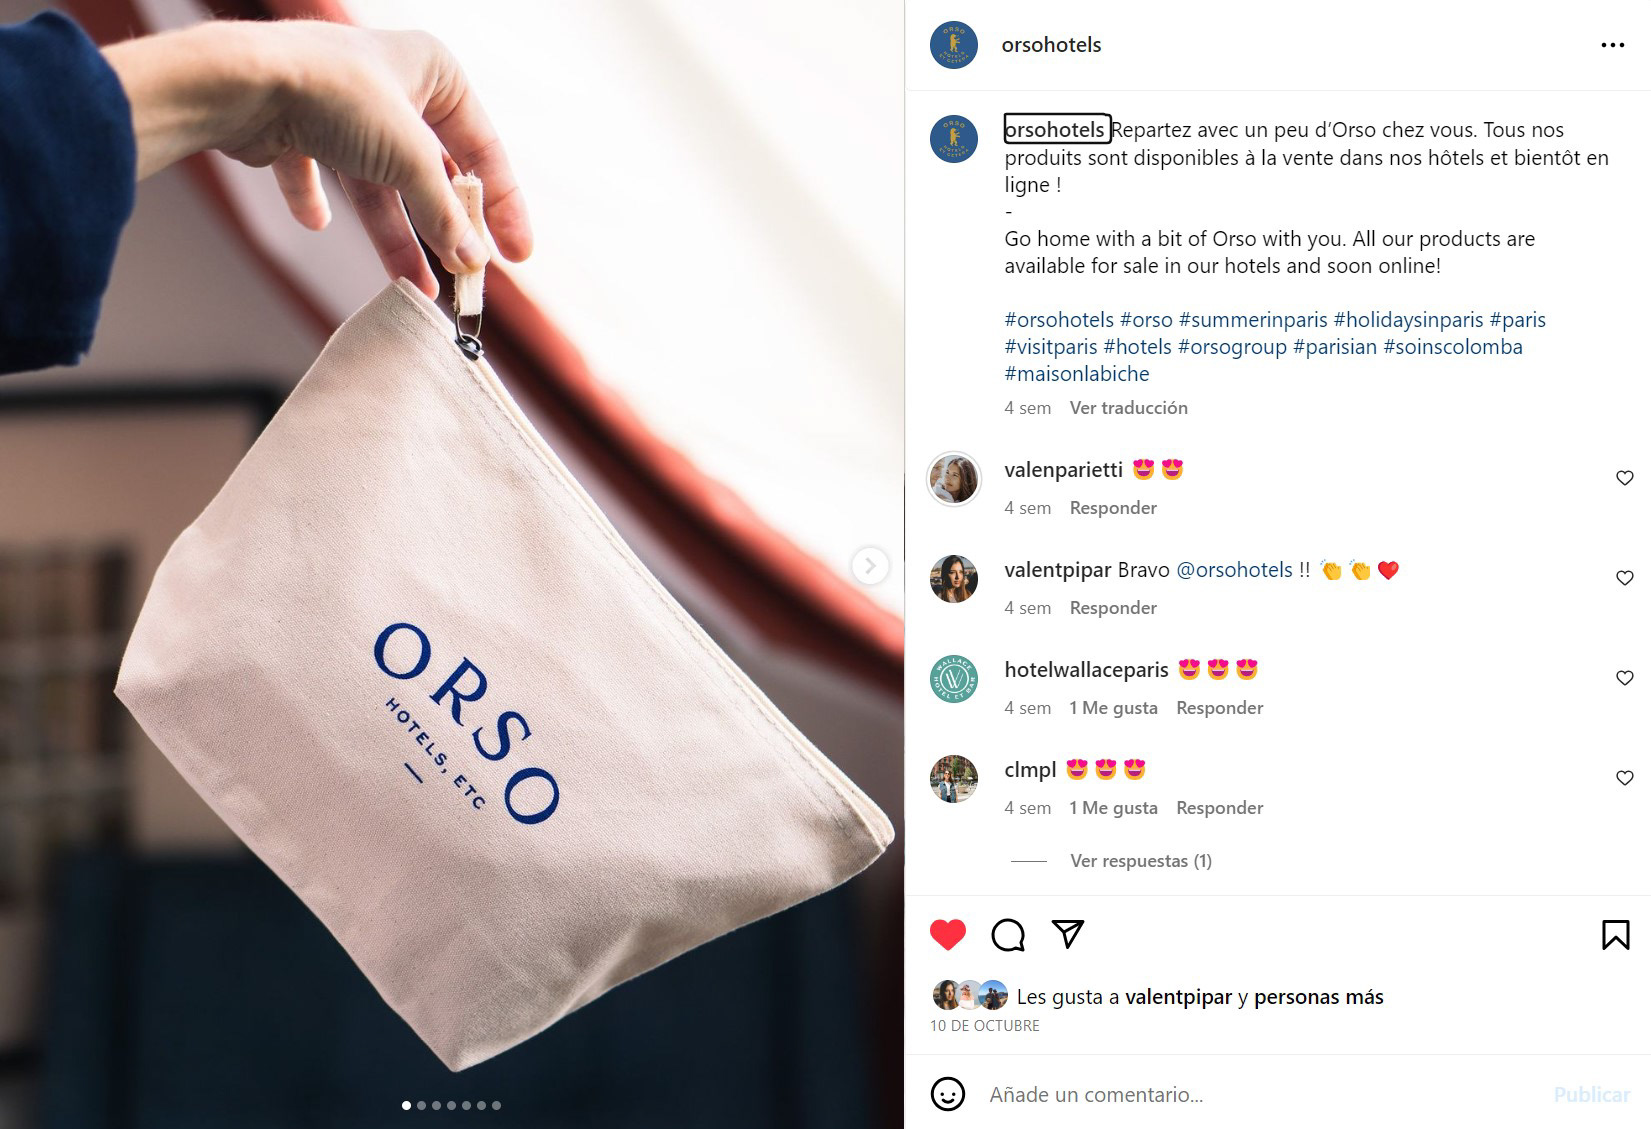The width and height of the screenshot is (1651, 1129).
Task: Share post with paper plane icon
Action: (x=1068, y=934)
